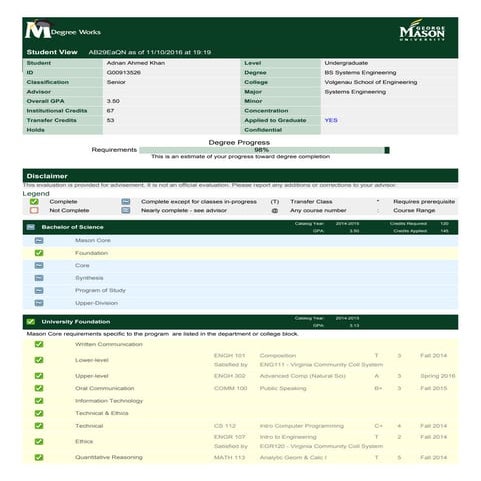Viewport: 481px width, 481px height.
Task: Click the in-progress icon next to Program of Study
Action: click(x=39, y=291)
